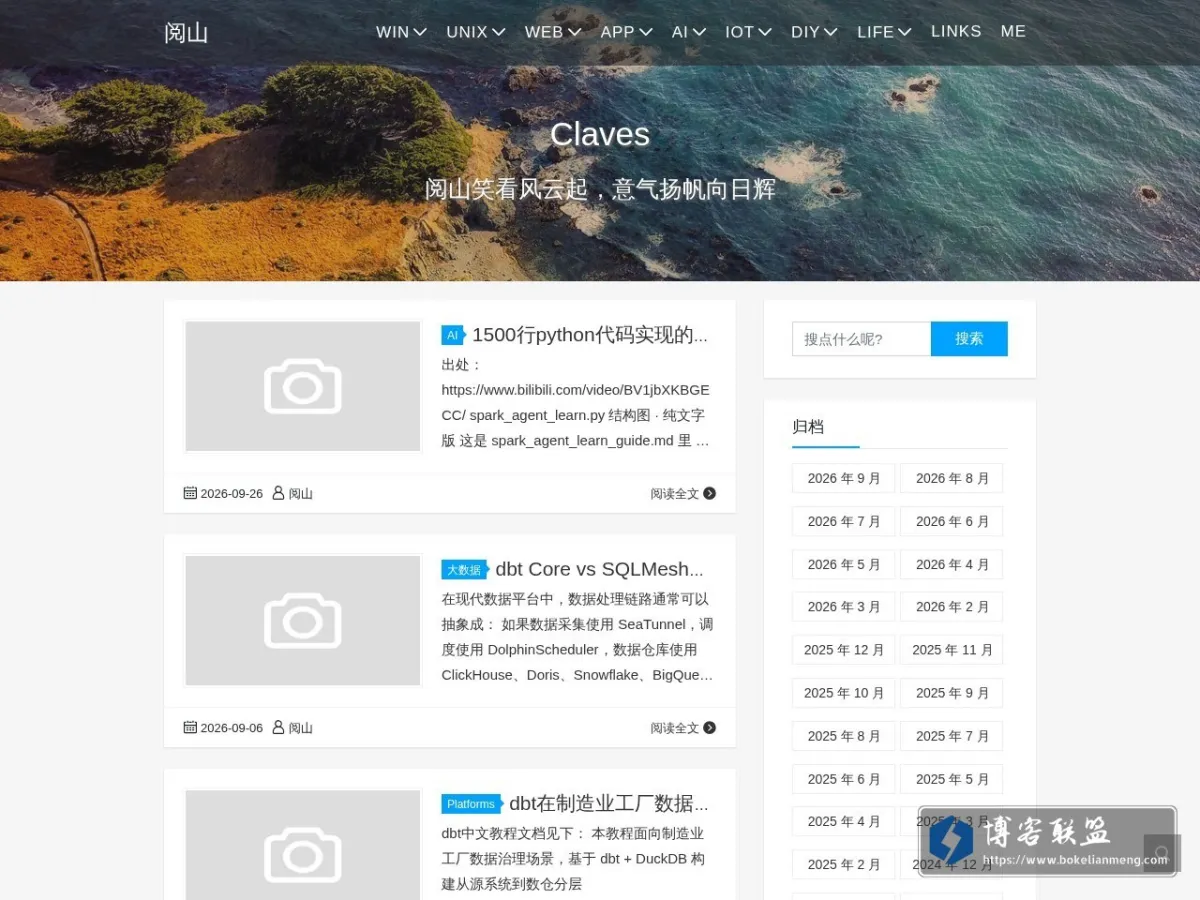Open the LINKS page
Viewport: 1200px width, 900px height.
[x=956, y=32]
